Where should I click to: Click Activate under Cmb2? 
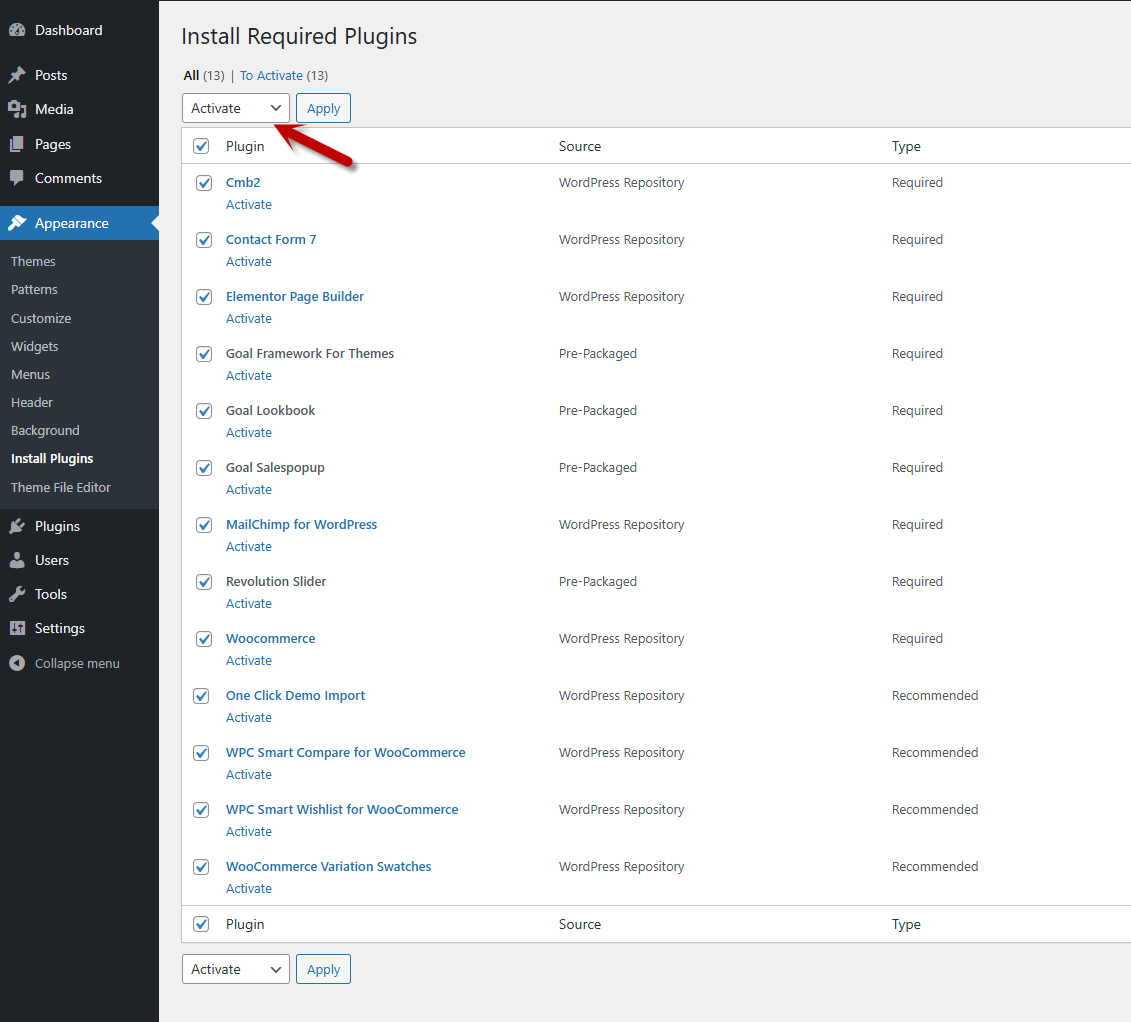point(249,205)
